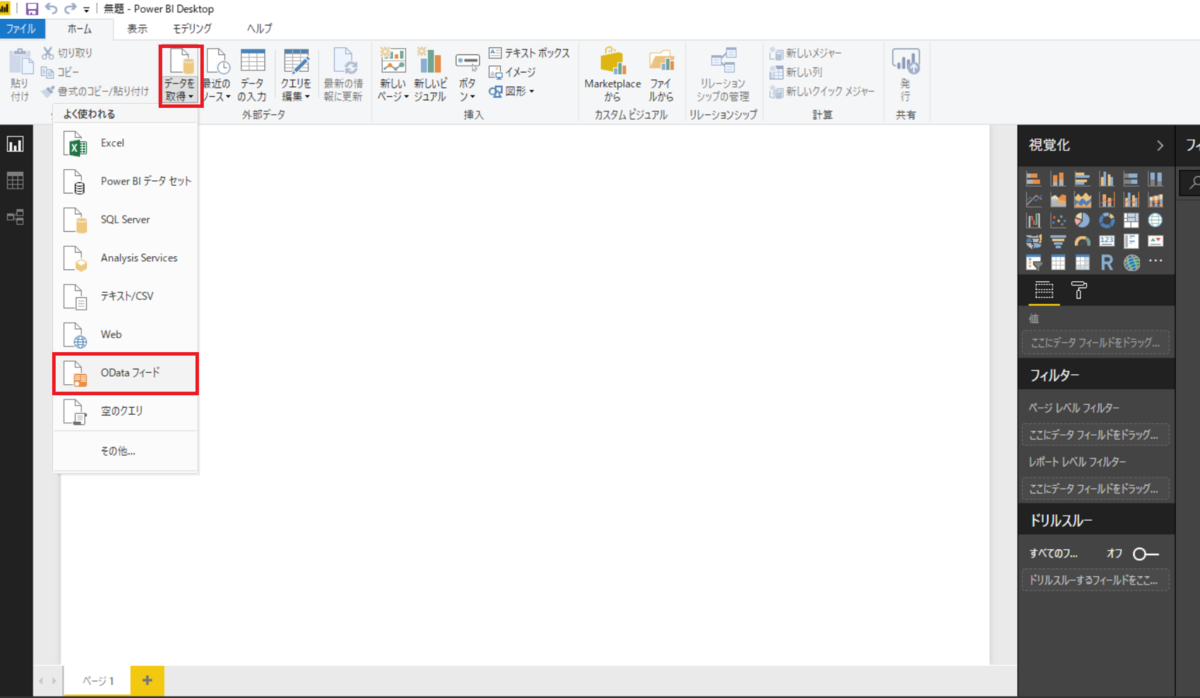Open the Model view from left sidebar
Screen dimensions: 1200x698
point(17,217)
